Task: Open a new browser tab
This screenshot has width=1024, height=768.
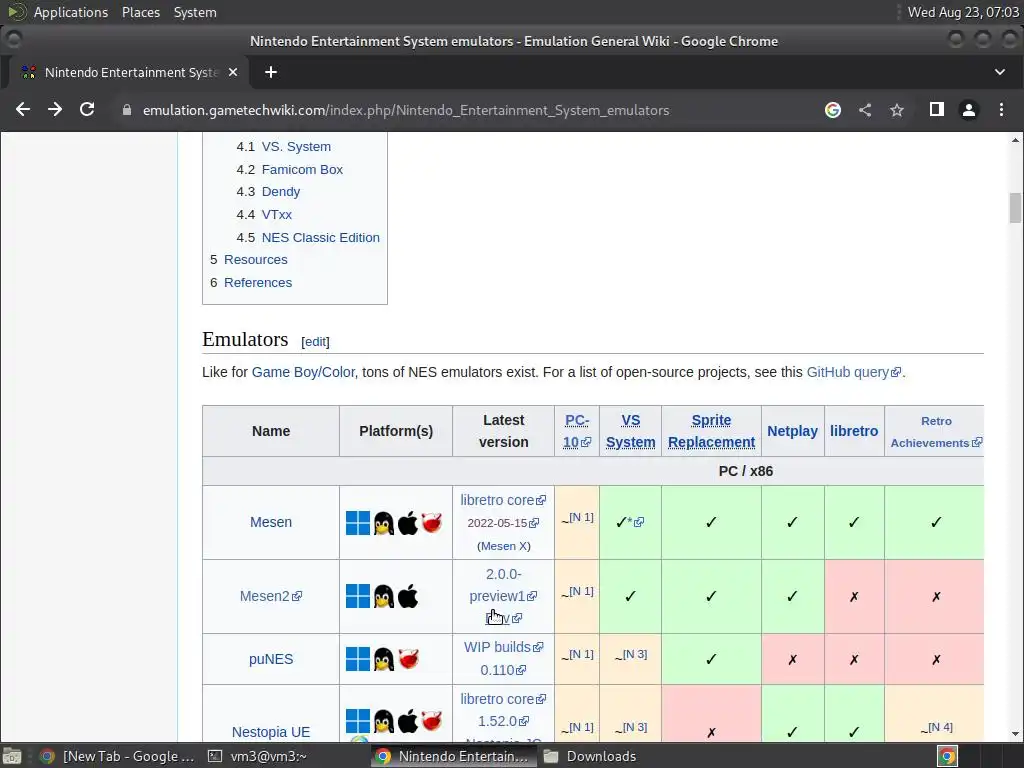Action: (x=270, y=72)
